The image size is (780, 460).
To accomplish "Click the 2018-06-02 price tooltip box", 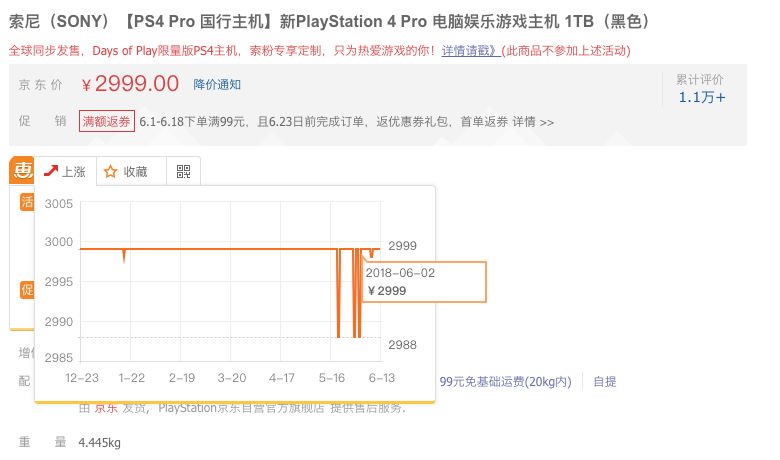I will click(425, 281).
